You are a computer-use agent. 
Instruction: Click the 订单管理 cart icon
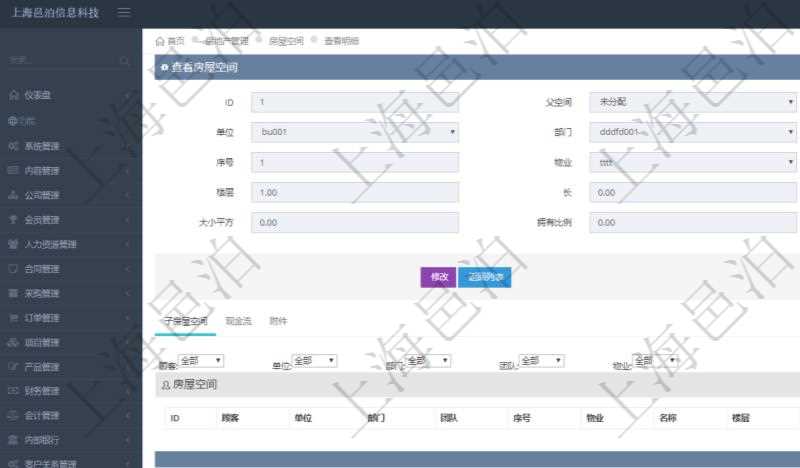point(13,318)
